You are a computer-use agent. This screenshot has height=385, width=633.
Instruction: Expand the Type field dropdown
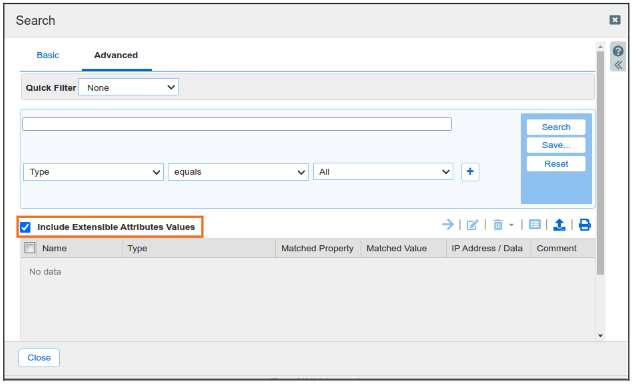[93, 172]
